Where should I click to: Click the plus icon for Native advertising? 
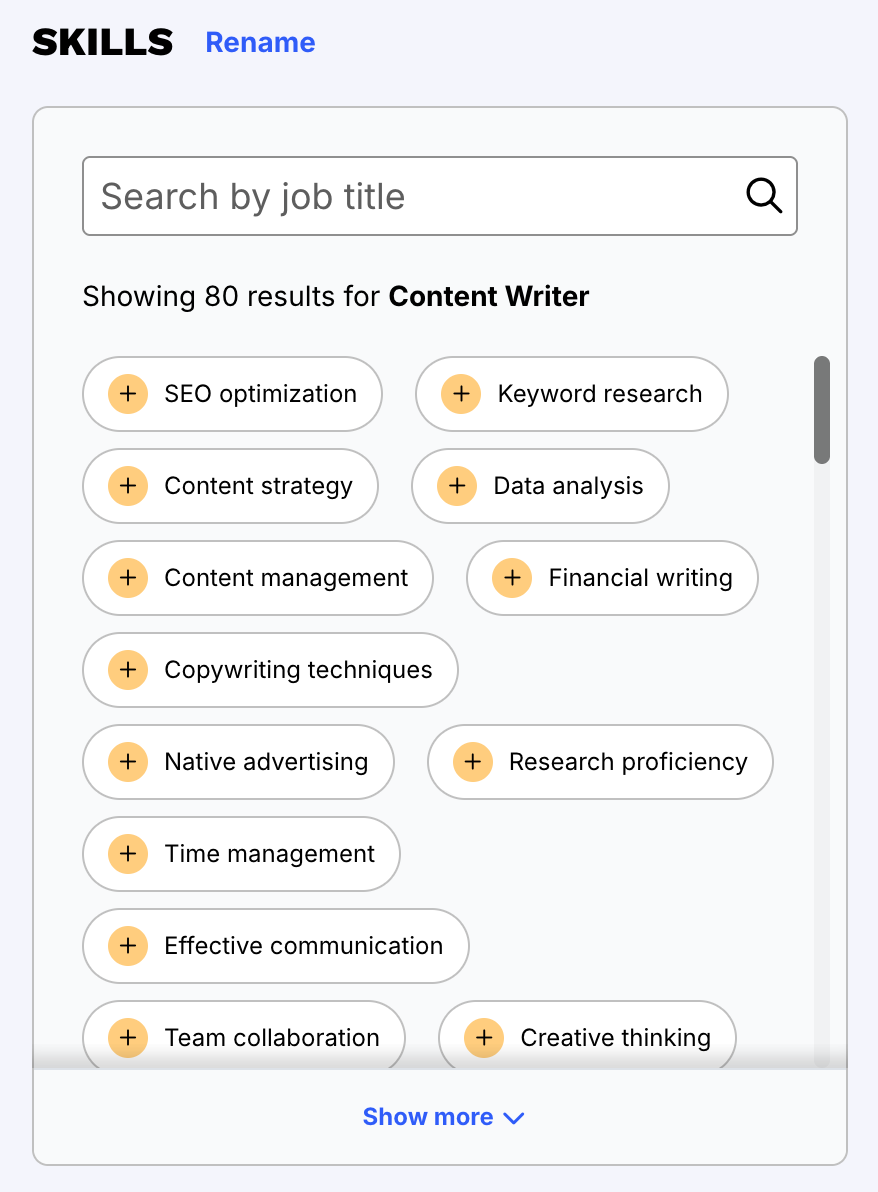[x=127, y=762]
